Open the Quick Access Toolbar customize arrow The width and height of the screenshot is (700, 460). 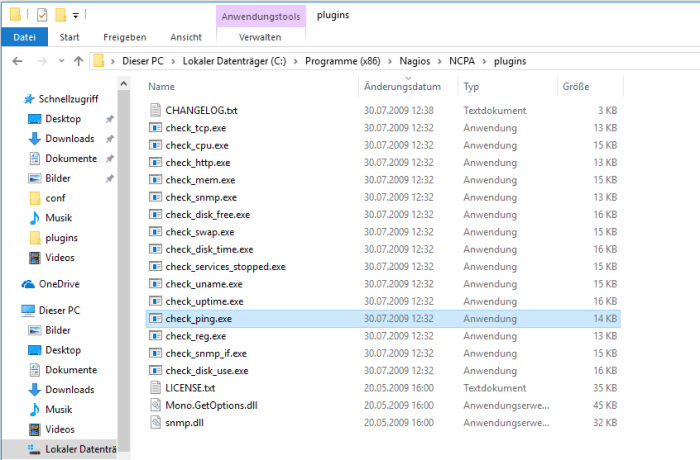[x=75, y=16]
